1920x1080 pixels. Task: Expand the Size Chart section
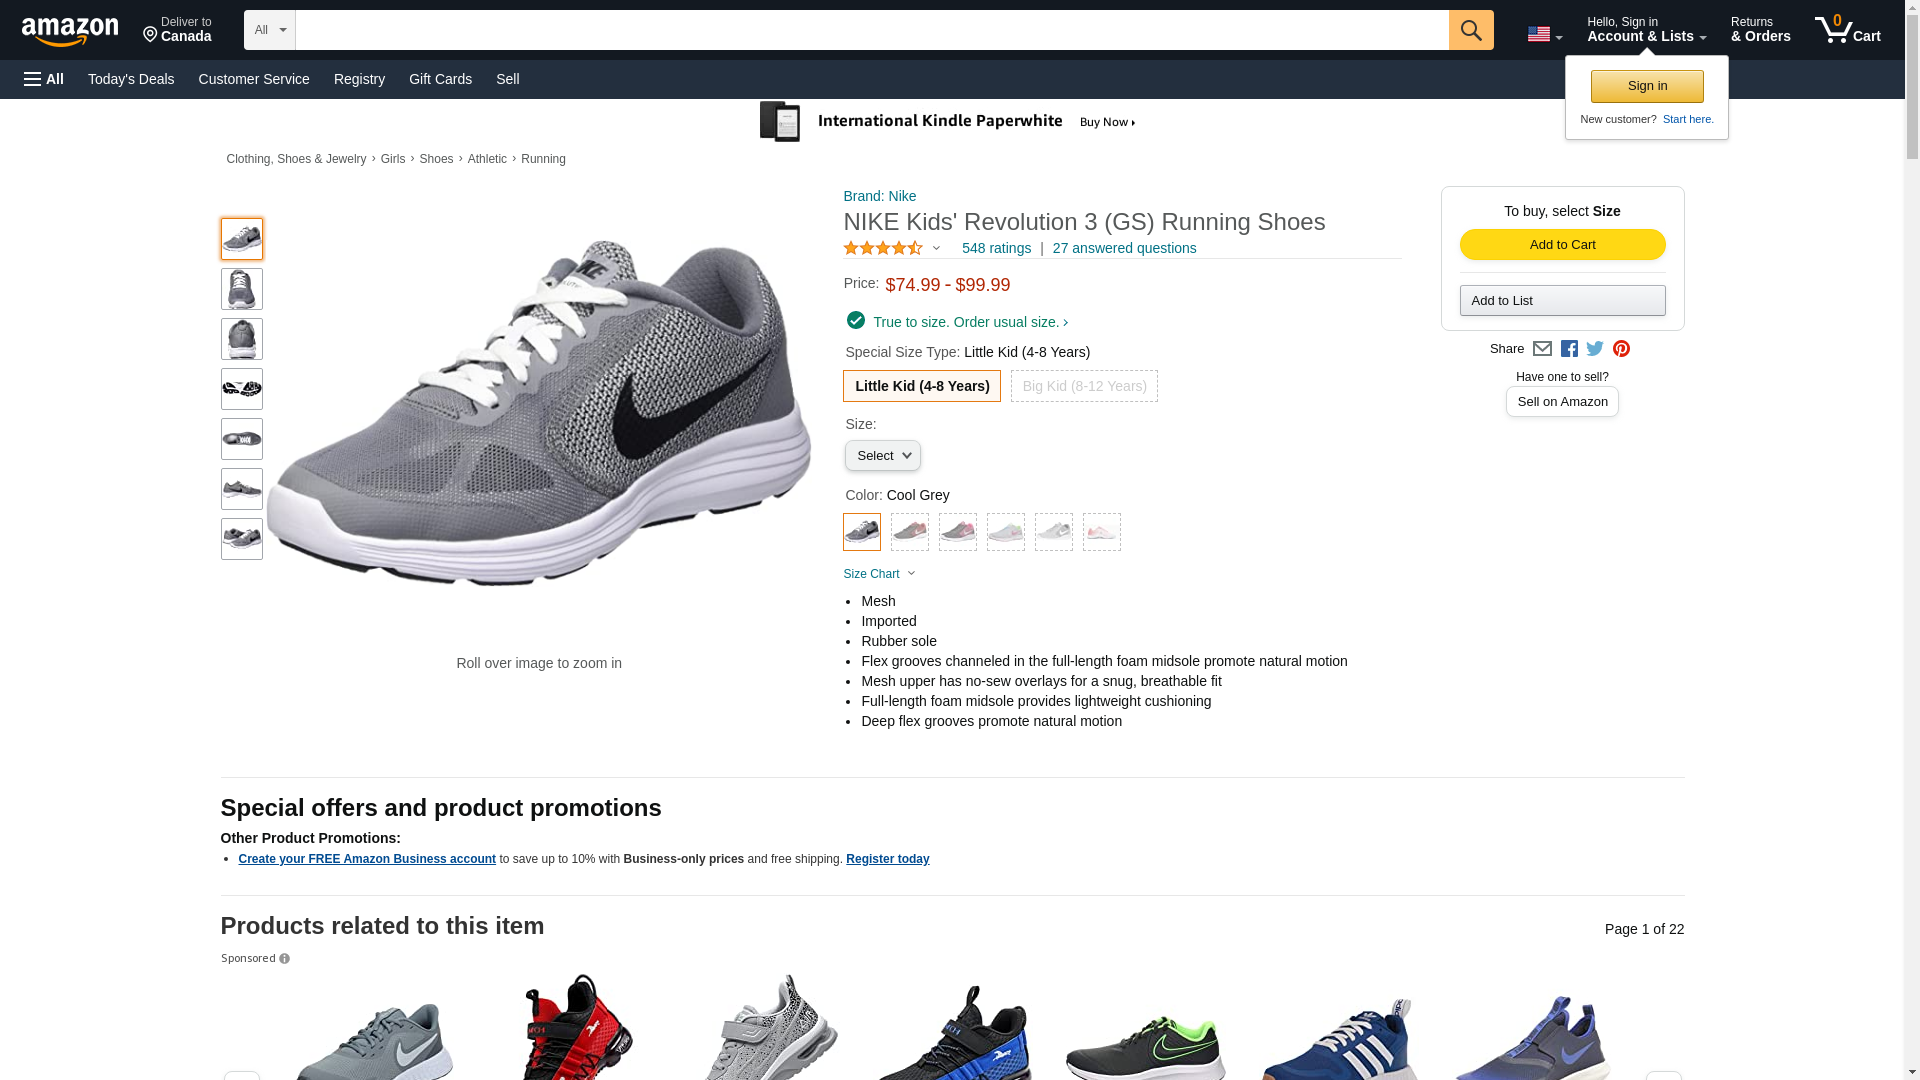[879, 574]
